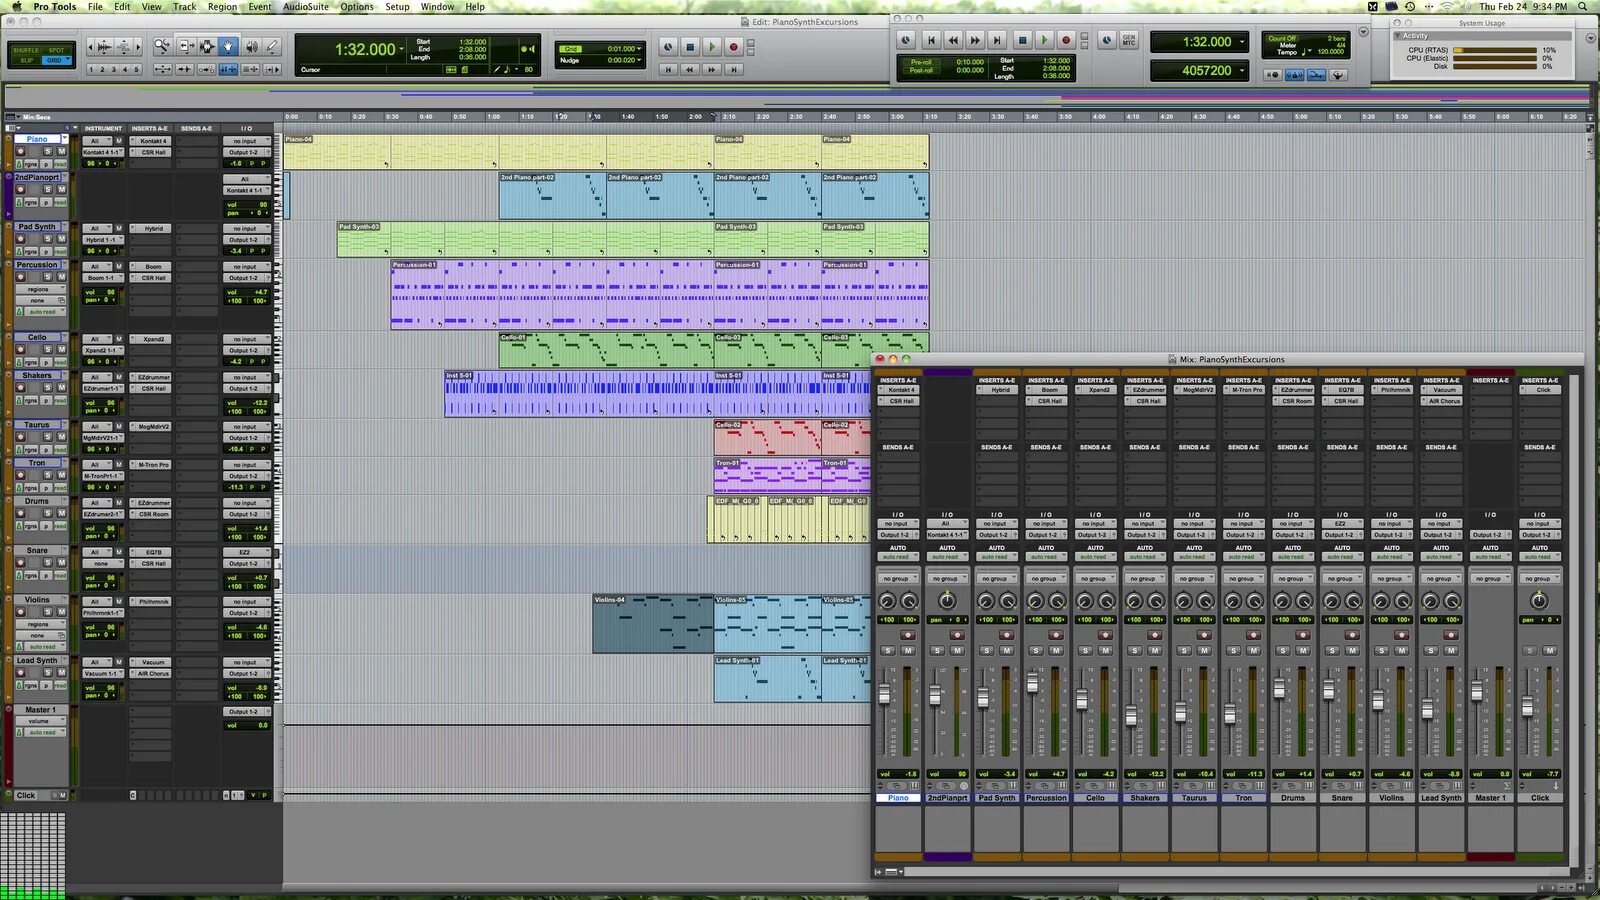
Task: Solo the Drums channel in Mix window
Action: (1281, 650)
